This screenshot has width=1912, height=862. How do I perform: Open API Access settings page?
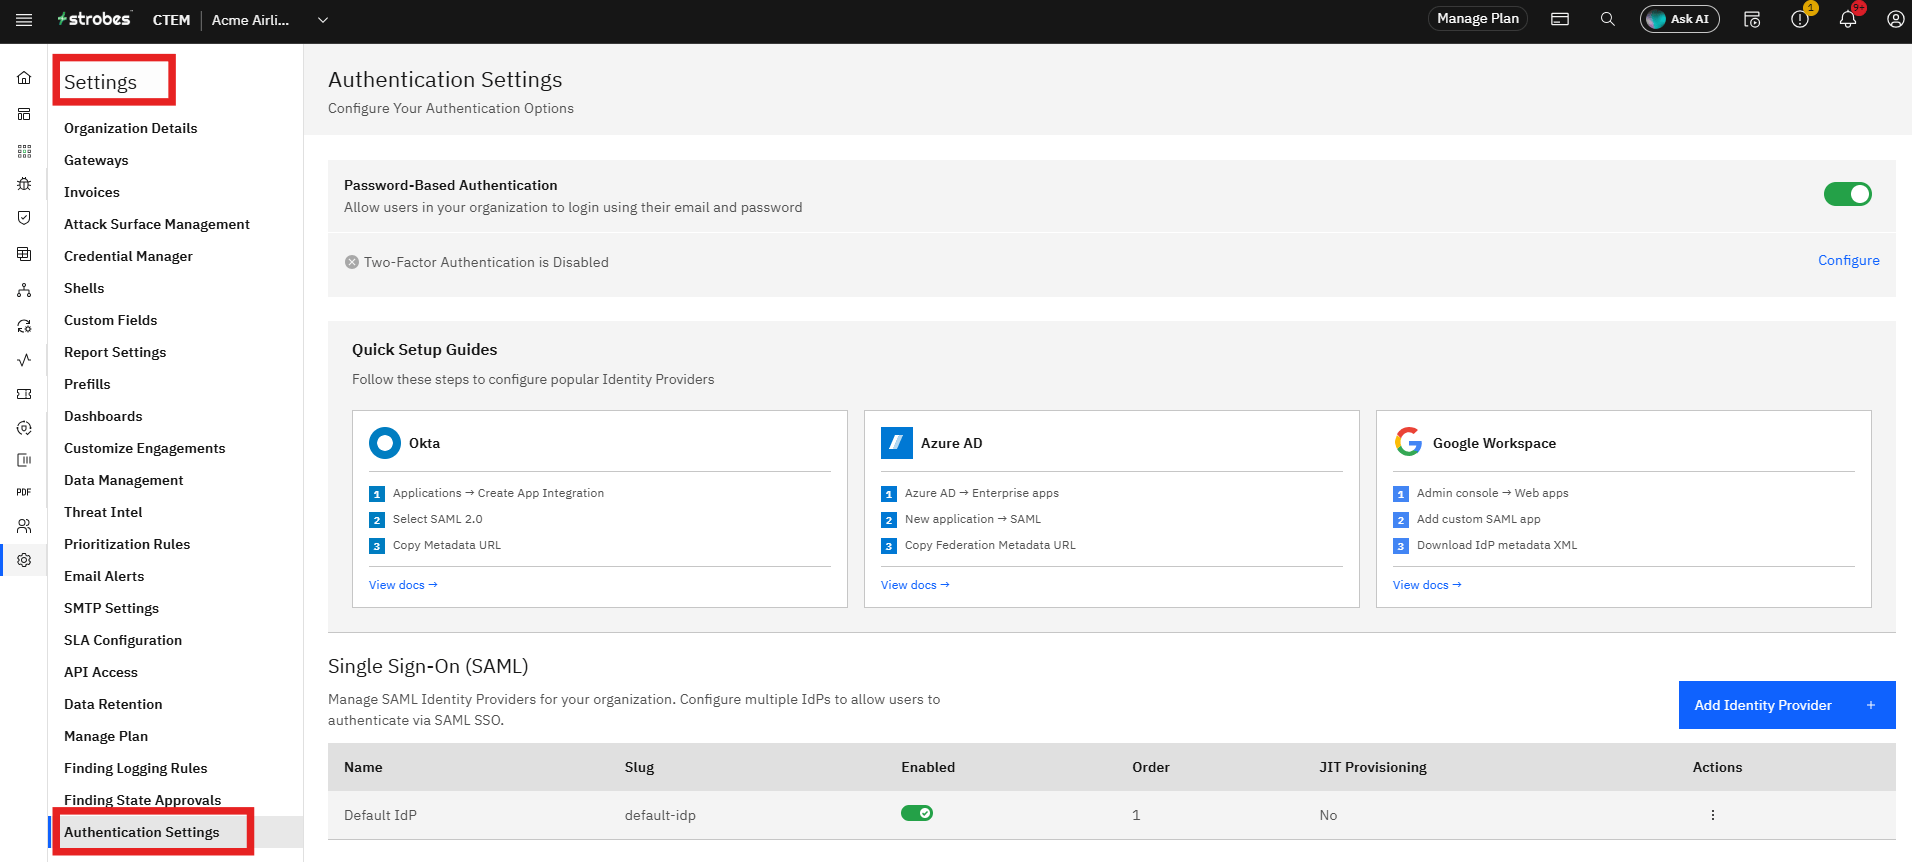(x=101, y=672)
